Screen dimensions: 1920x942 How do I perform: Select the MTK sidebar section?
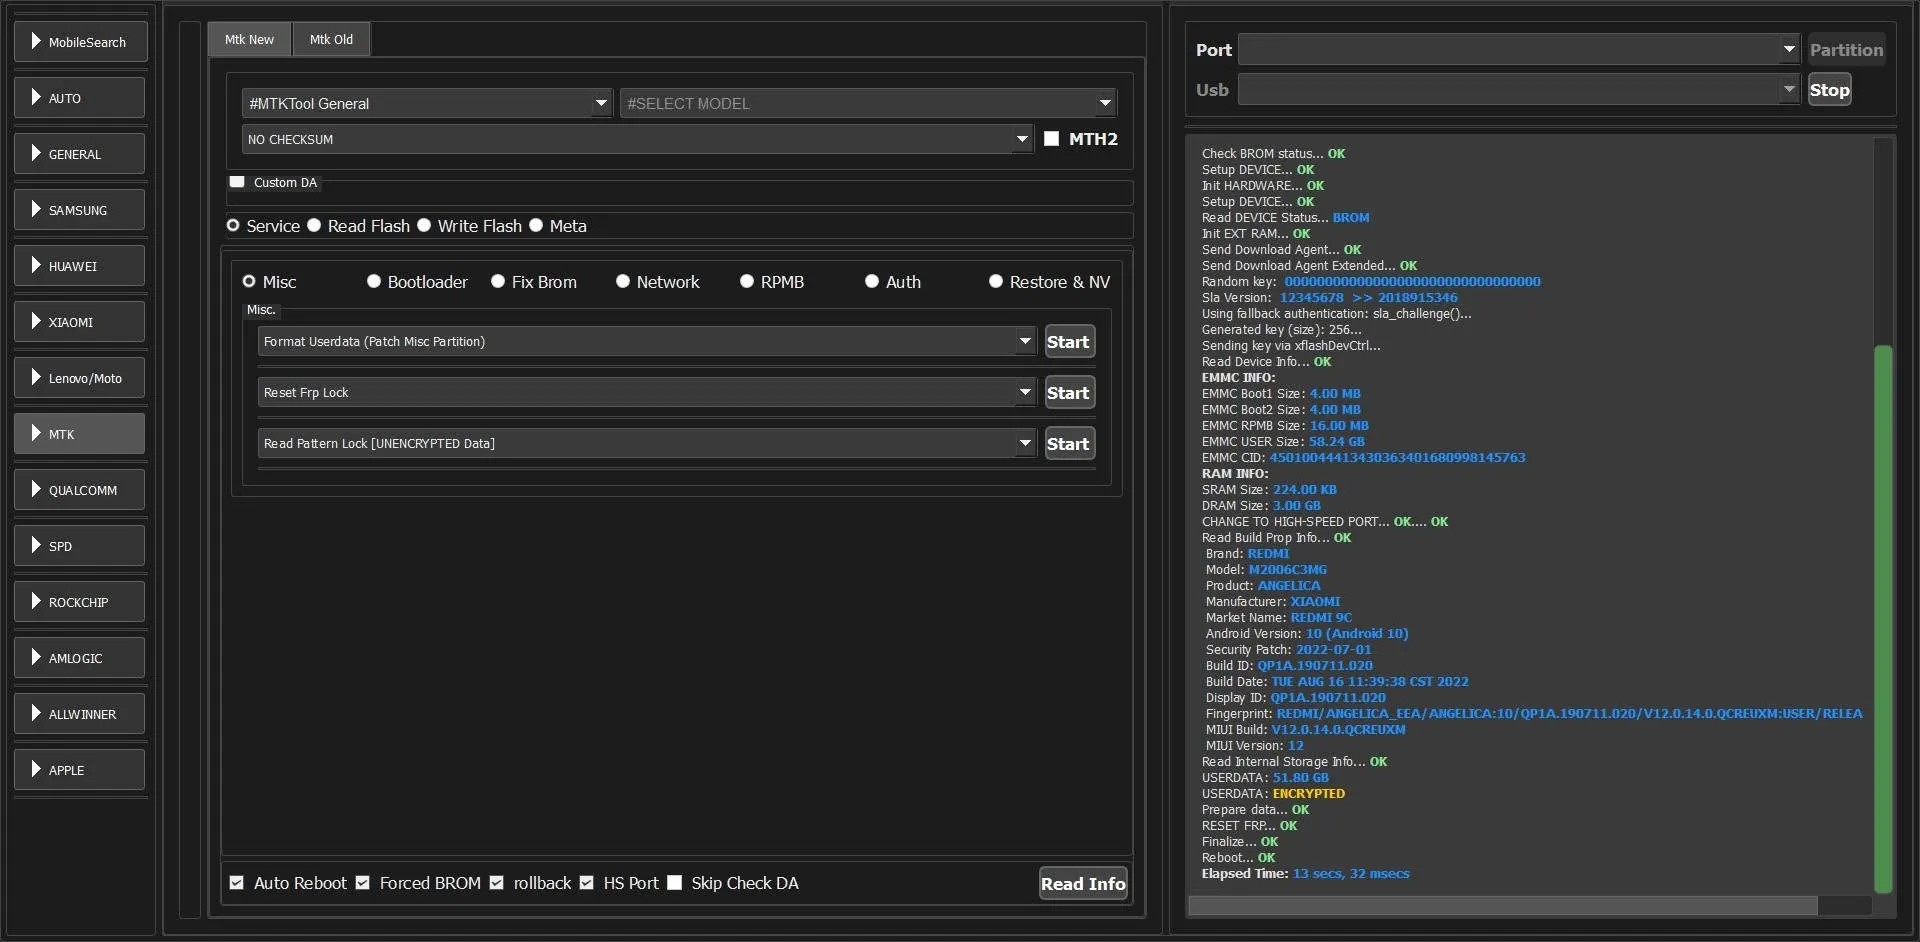(x=80, y=434)
